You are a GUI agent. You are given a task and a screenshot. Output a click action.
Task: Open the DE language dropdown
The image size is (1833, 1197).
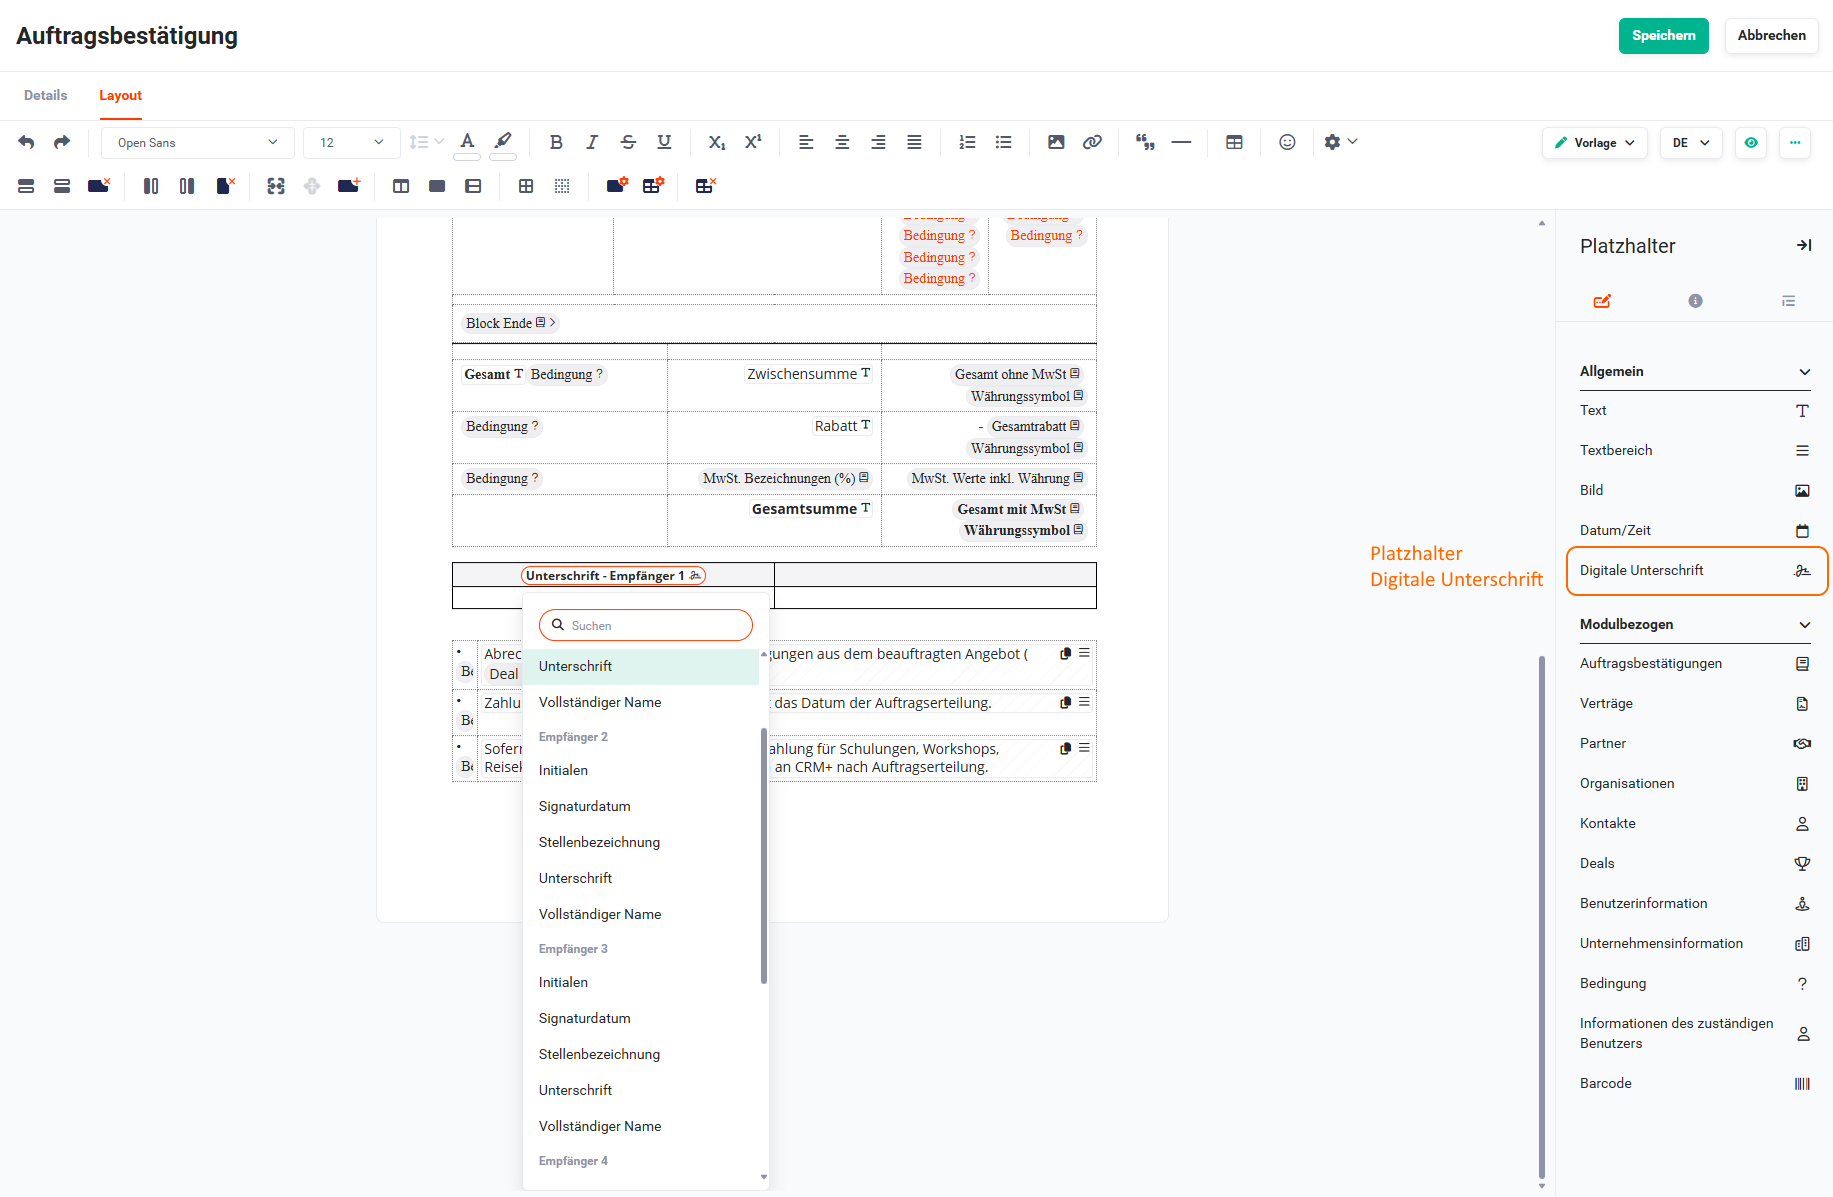coord(1691,143)
